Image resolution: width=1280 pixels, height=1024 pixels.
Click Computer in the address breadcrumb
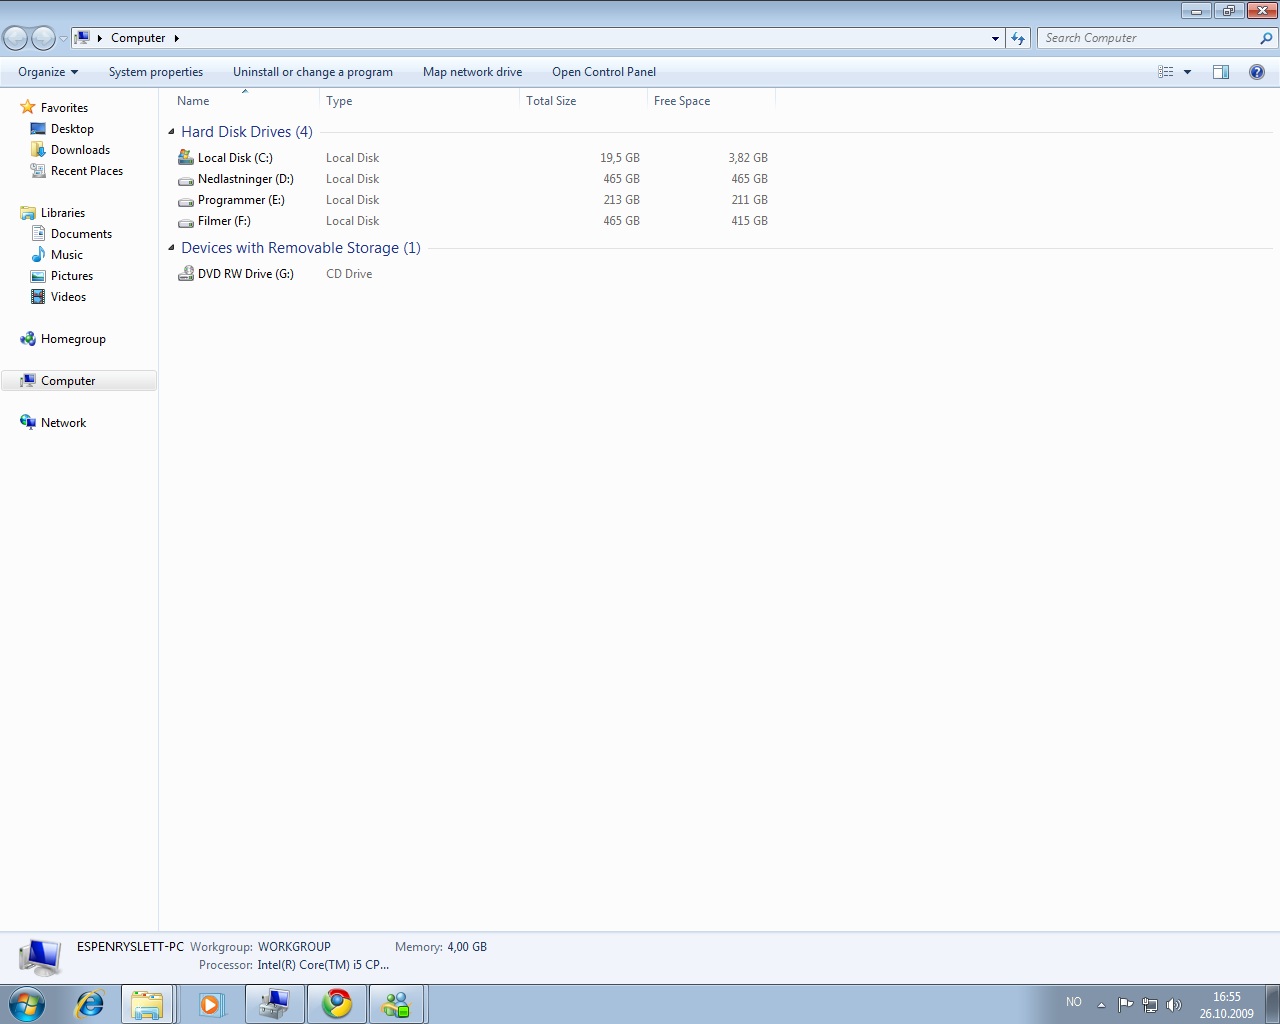[138, 38]
